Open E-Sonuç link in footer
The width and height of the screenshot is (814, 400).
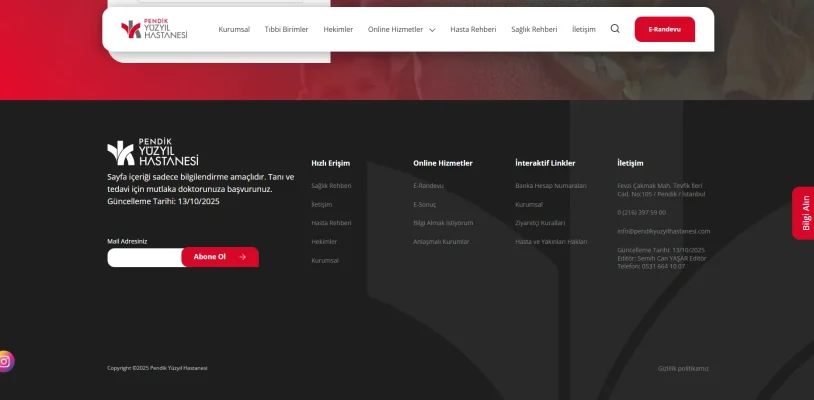click(424, 204)
